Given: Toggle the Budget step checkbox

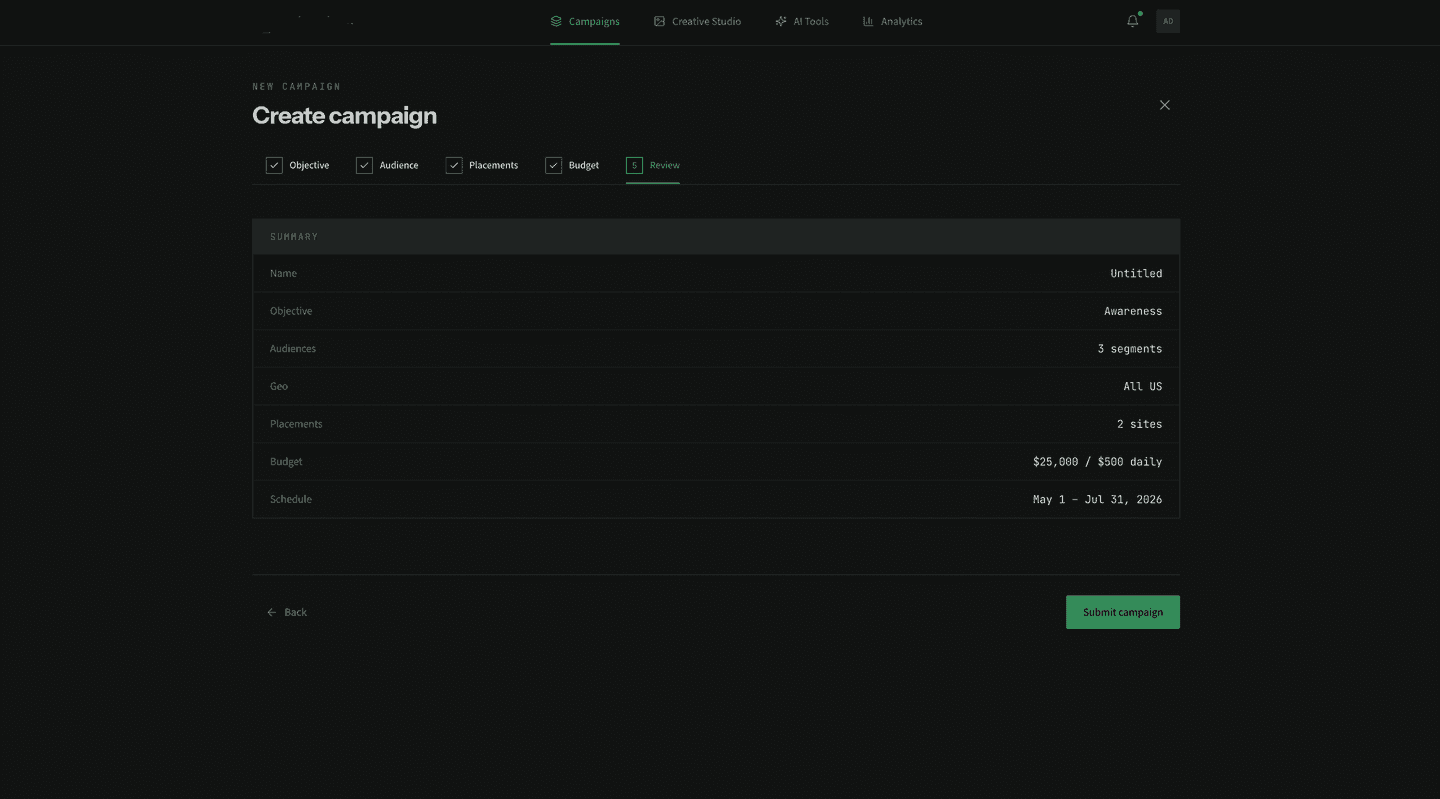Looking at the screenshot, I should [x=554, y=164].
